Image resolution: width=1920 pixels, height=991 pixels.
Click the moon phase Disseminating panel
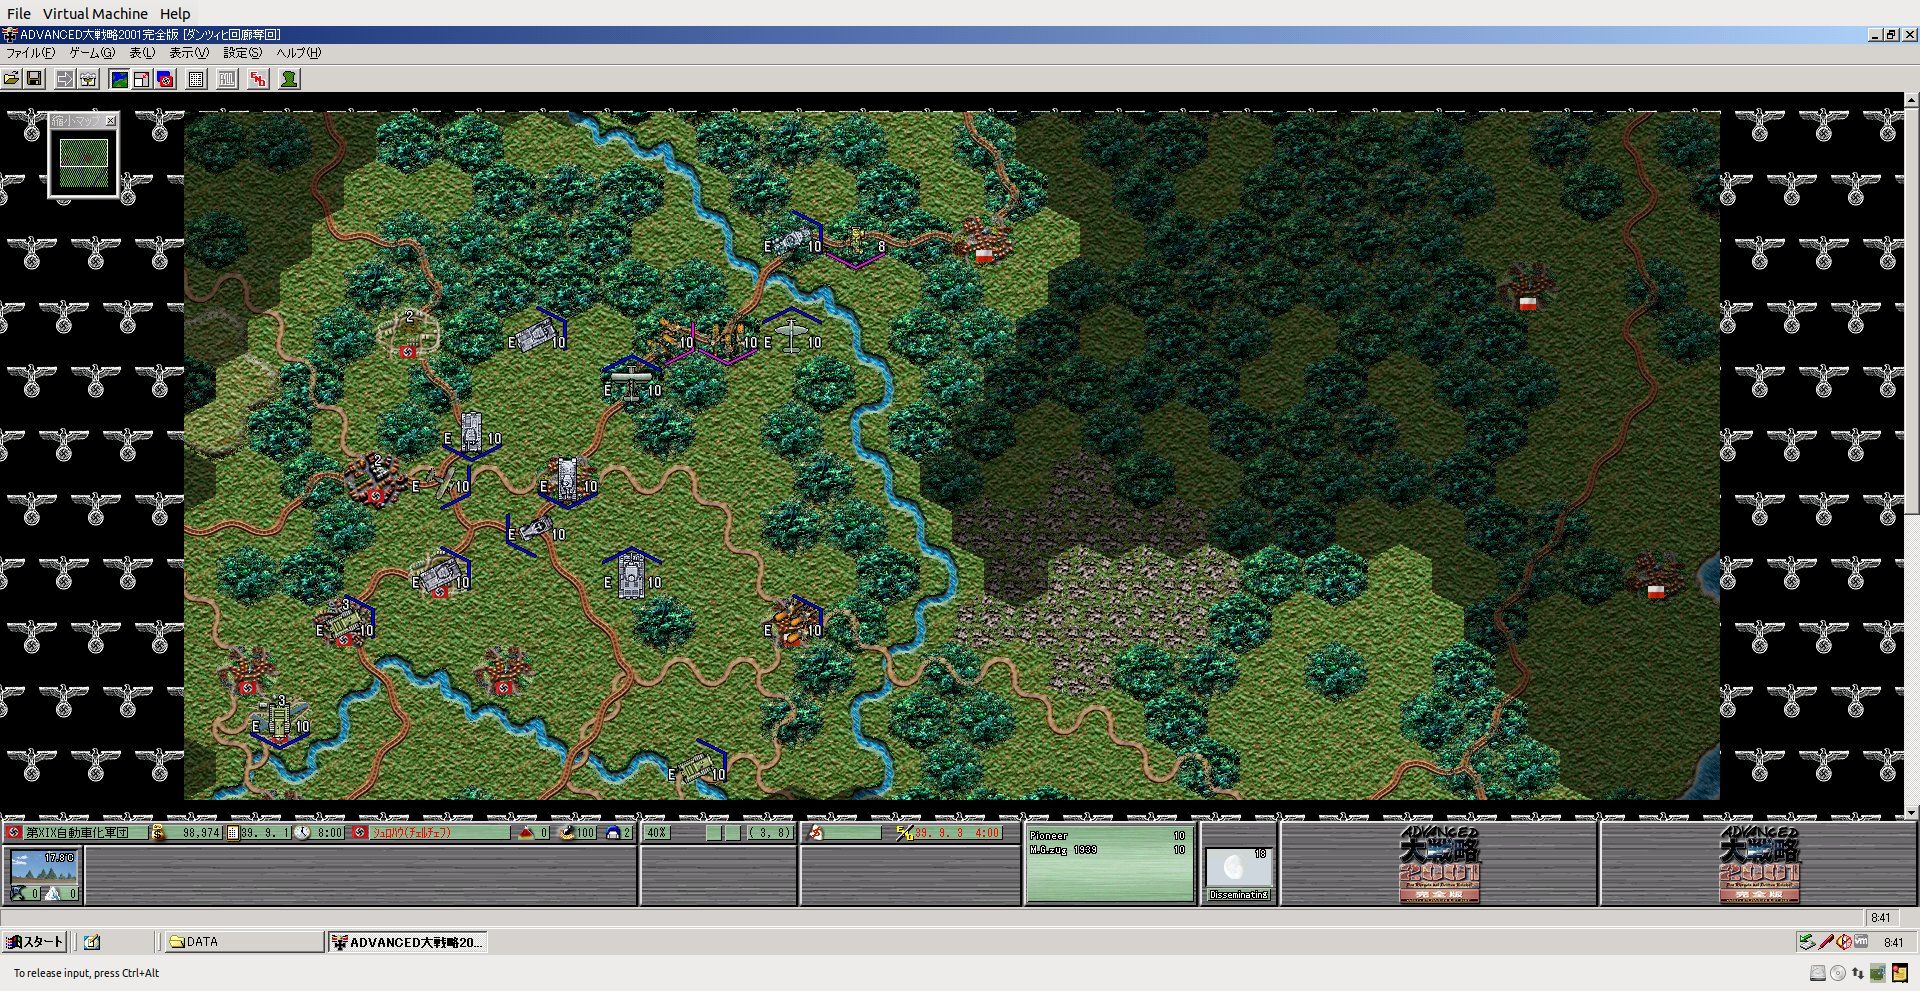coord(1239,875)
